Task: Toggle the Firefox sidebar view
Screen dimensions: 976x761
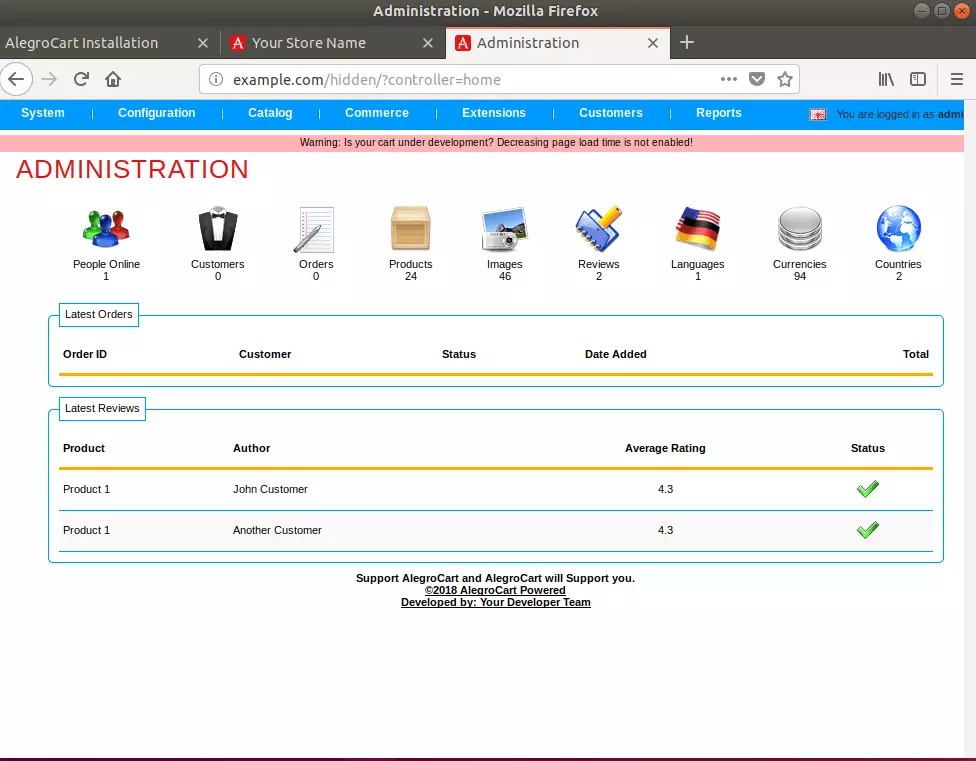Action: point(917,79)
